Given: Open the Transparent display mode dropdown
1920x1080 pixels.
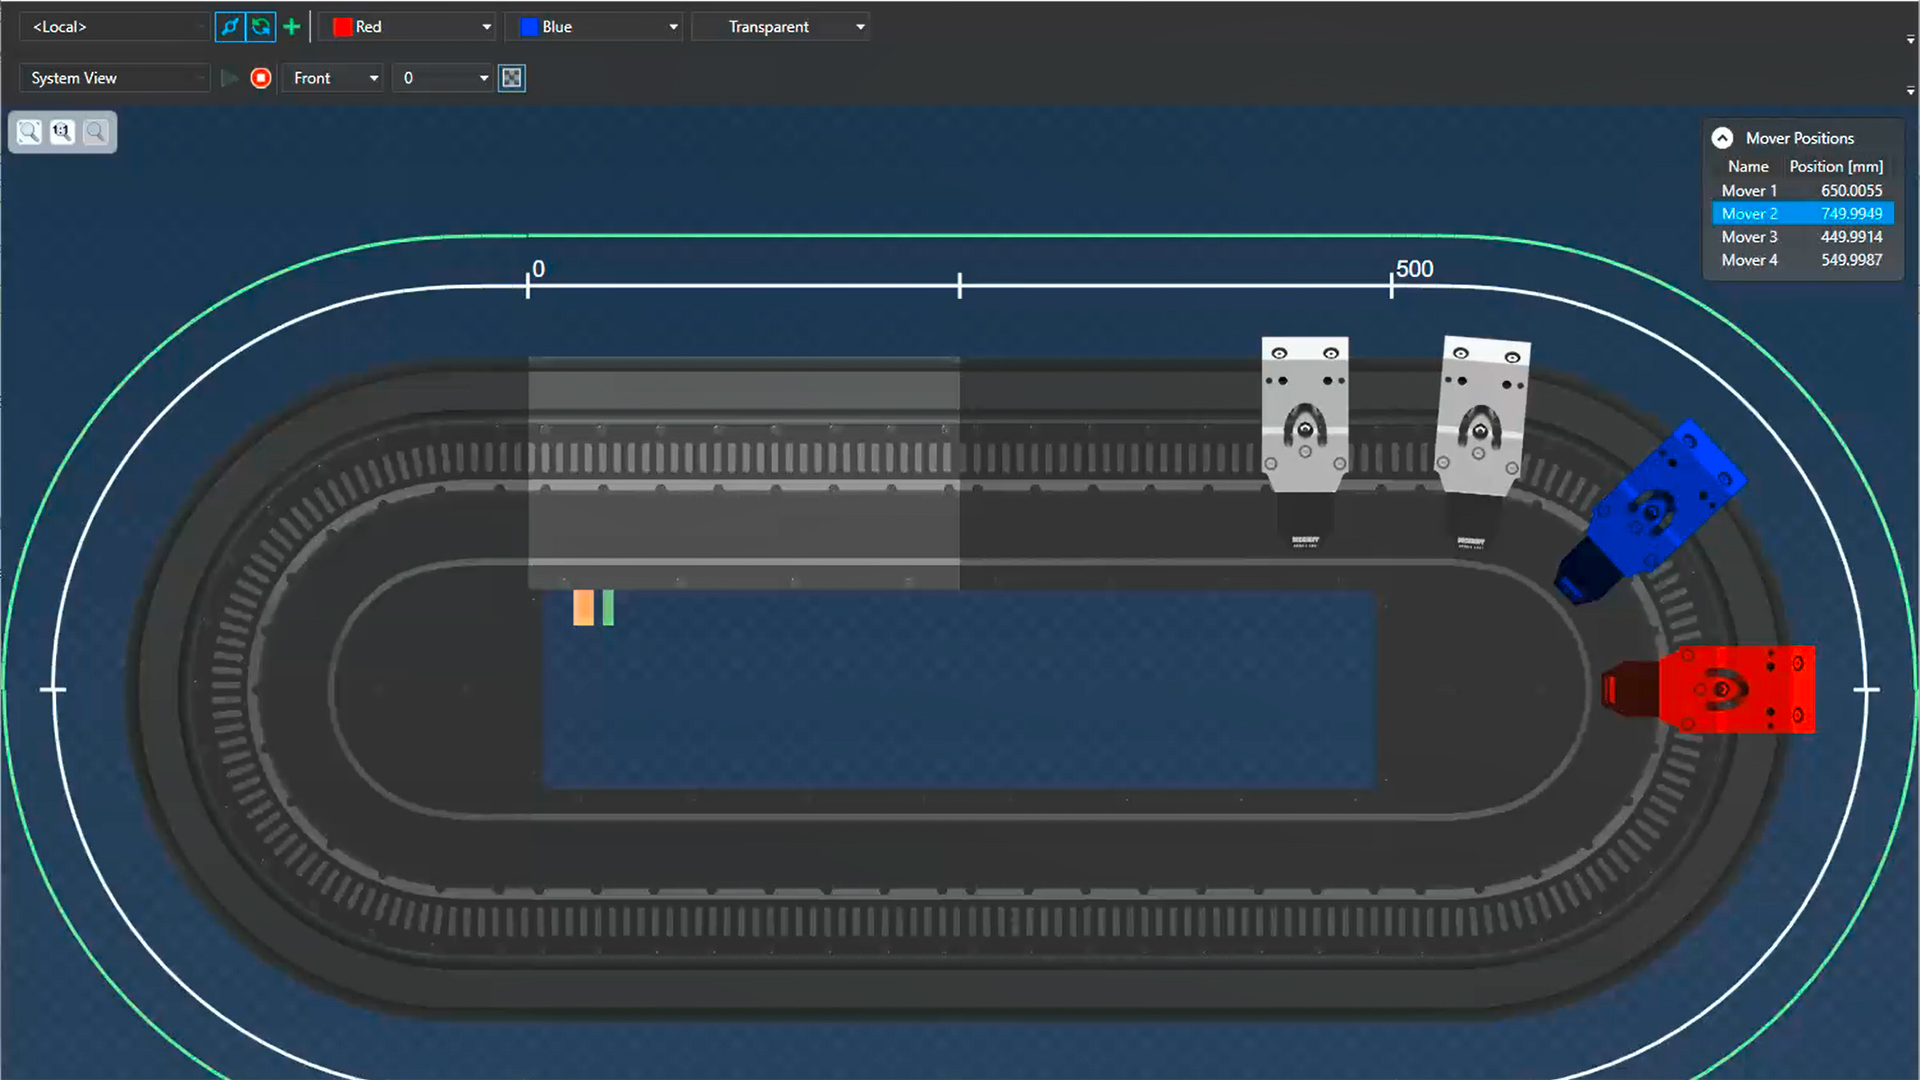Looking at the screenshot, I should point(780,27).
